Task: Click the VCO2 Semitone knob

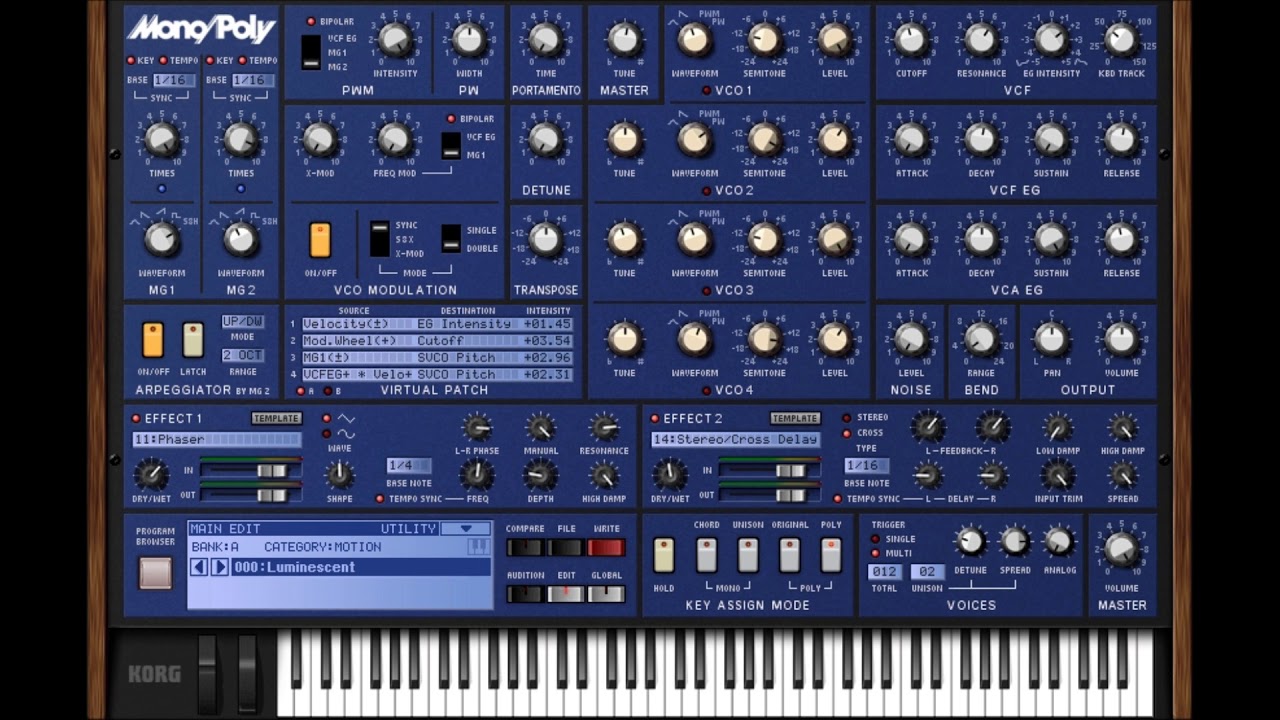Action: 764,139
